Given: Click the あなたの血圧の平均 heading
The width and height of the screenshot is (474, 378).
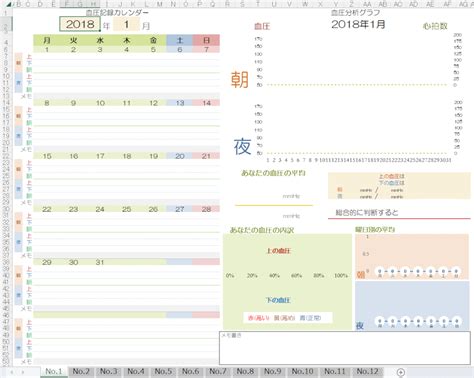Looking at the screenshot, I should coord(273,173).
